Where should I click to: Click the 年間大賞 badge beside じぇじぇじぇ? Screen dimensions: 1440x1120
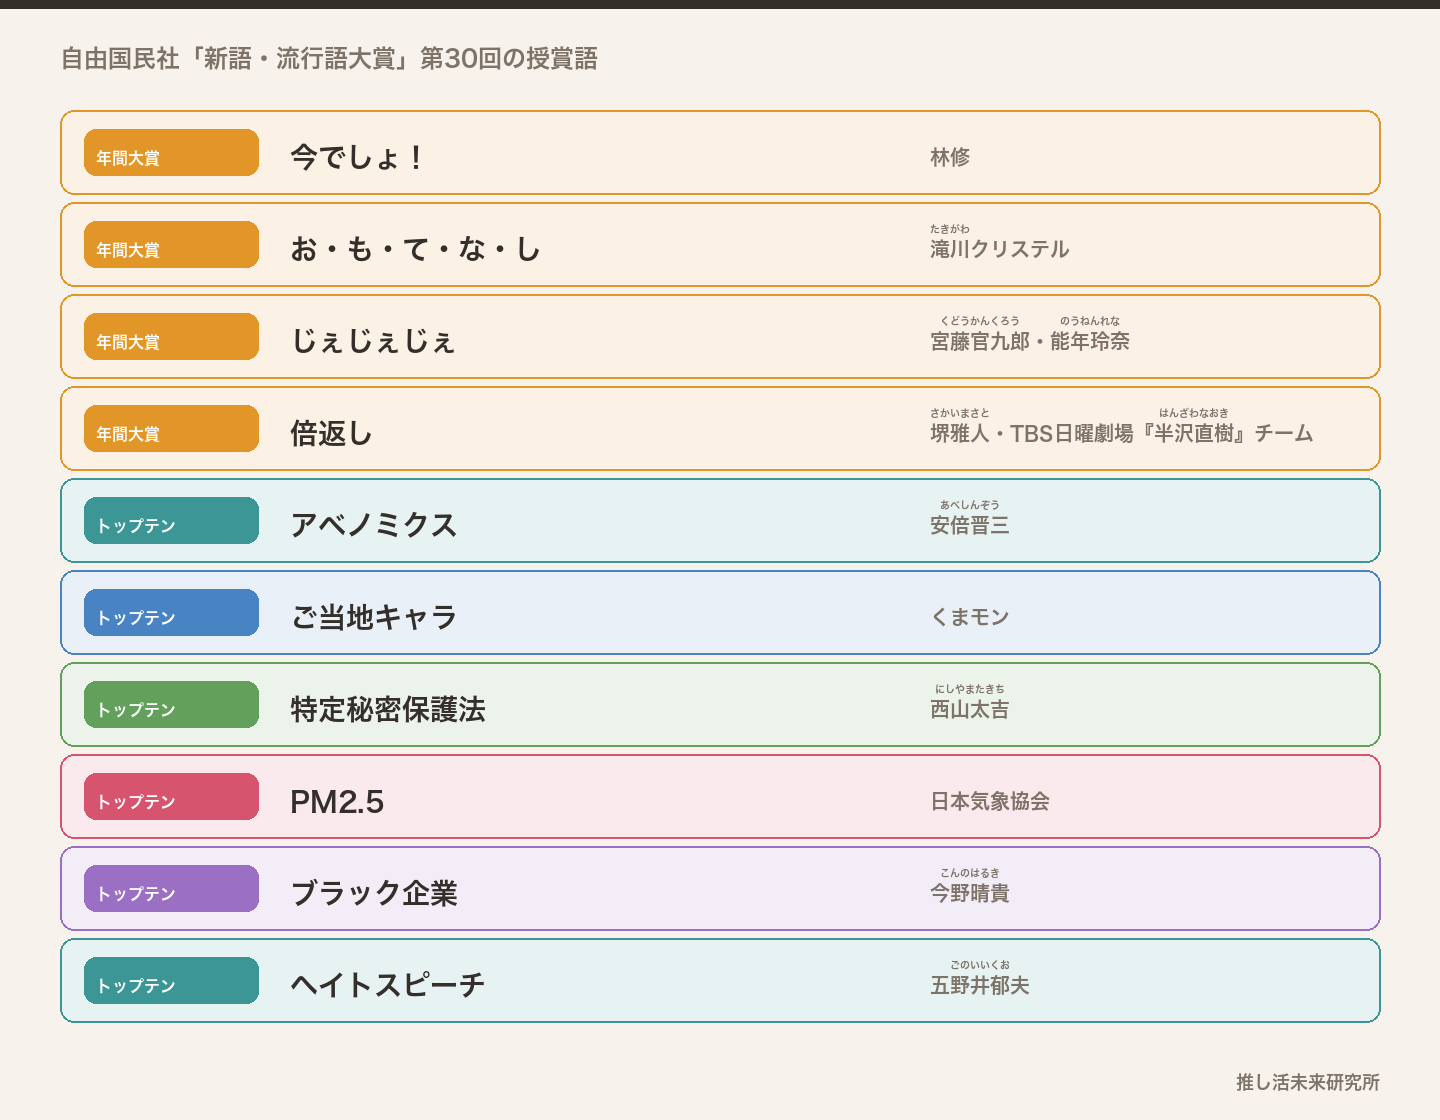171,337
